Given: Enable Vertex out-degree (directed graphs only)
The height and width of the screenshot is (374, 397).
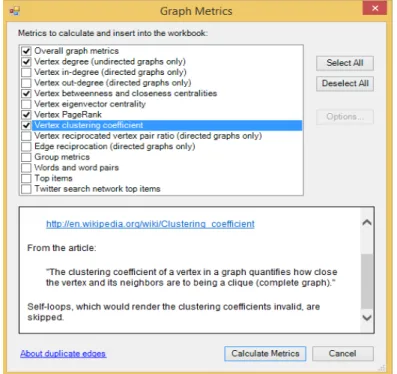Looking at the screenshot, I should coord(26,83).
